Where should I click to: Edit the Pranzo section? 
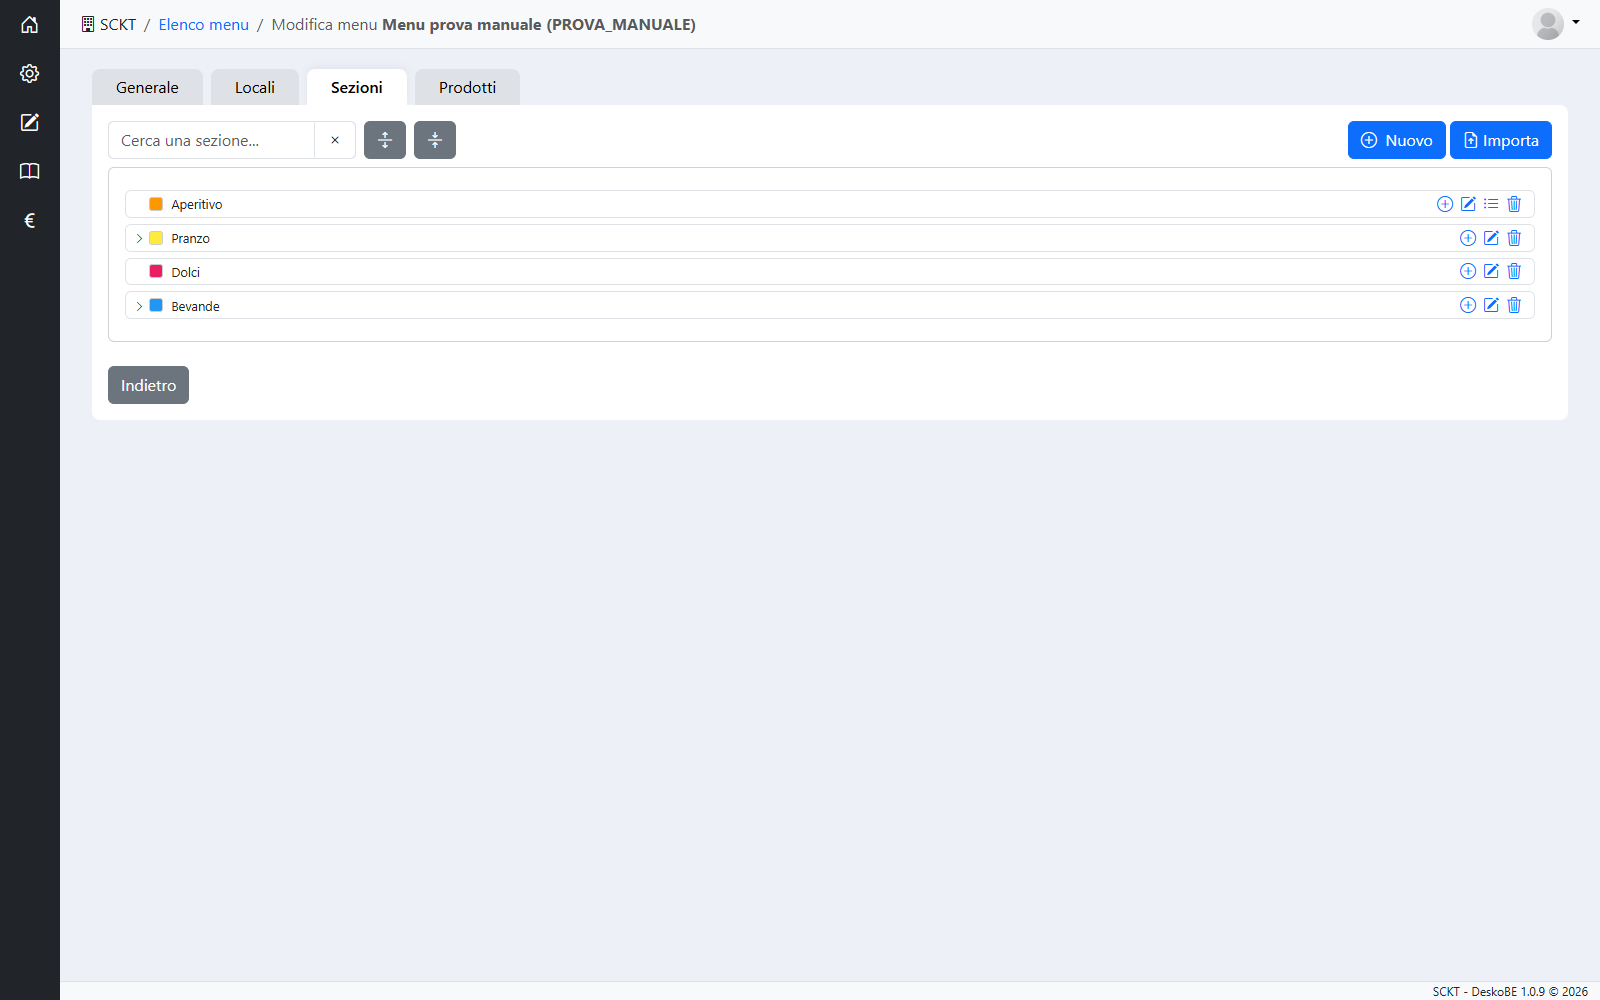pyautogui.click(x=1491, y=238)
